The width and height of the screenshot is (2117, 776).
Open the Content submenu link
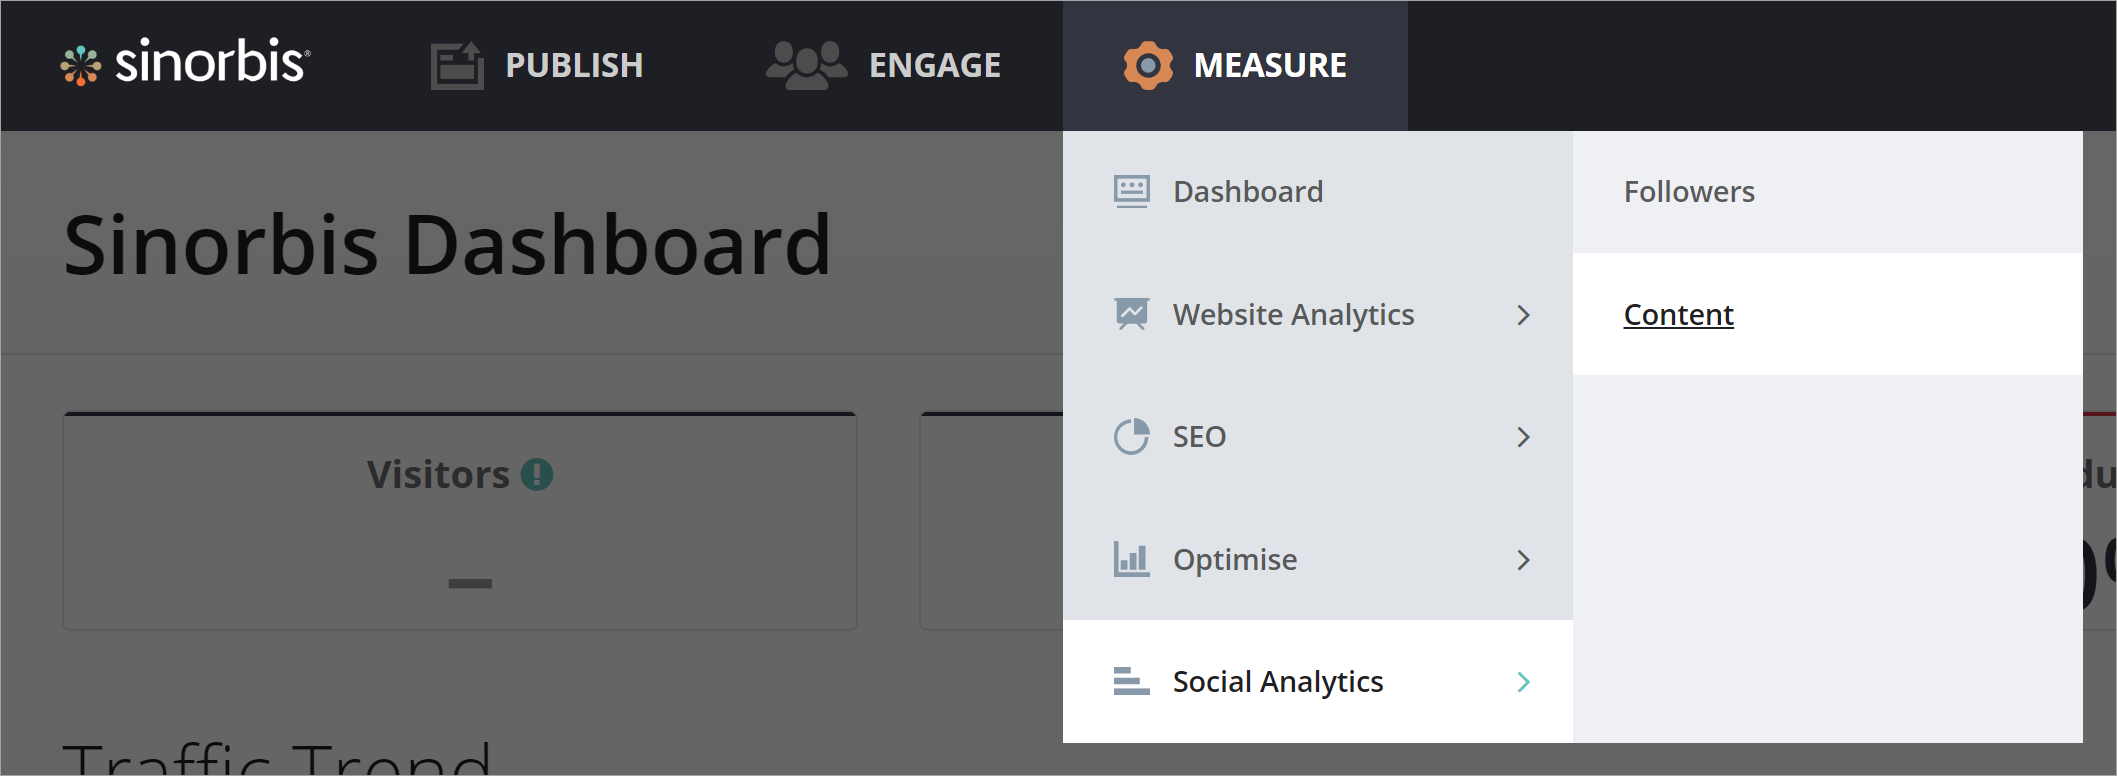pyautogui.click(x=1678, y=315)
